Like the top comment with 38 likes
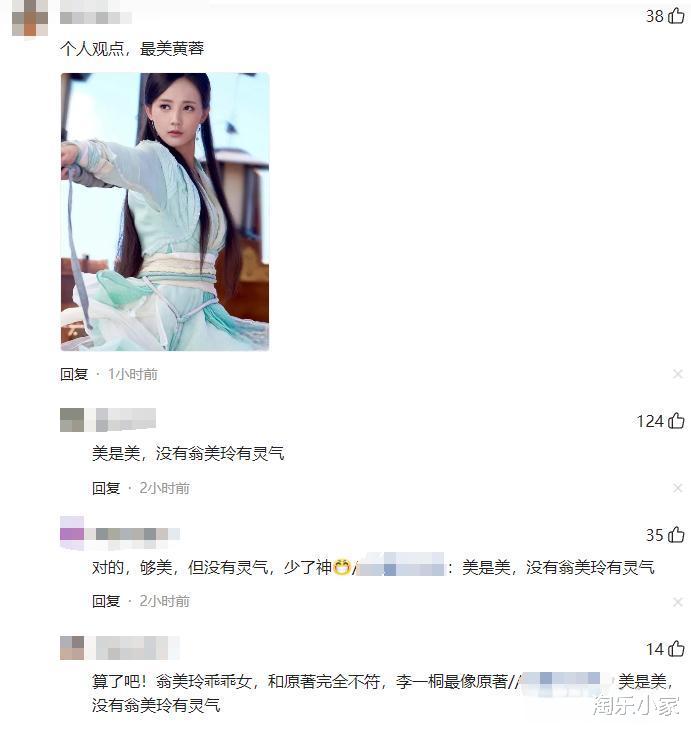 [676, 15]
